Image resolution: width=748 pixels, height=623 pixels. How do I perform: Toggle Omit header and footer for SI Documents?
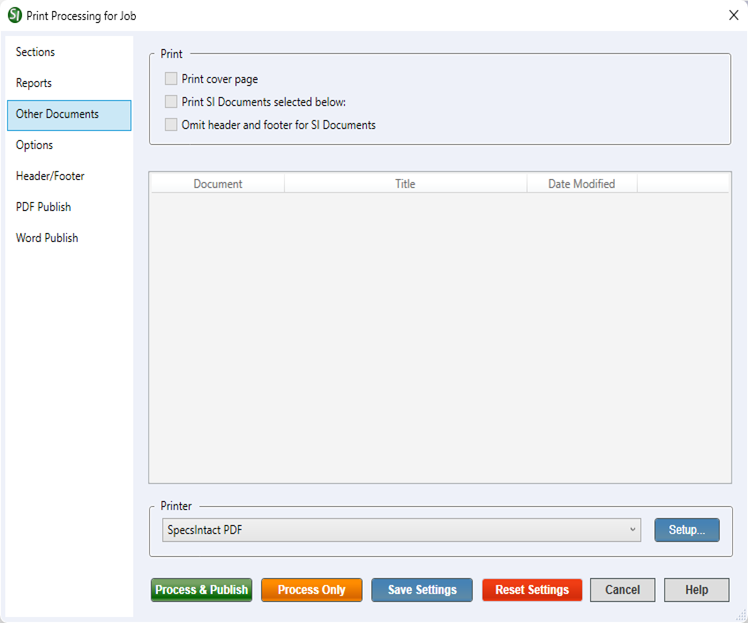point(171,125)
